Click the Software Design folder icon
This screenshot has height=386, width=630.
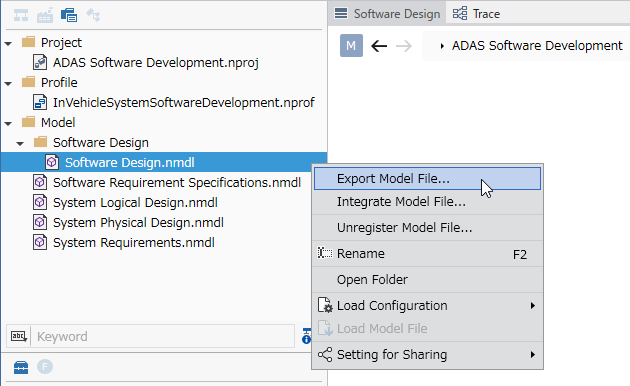(40, 142)
